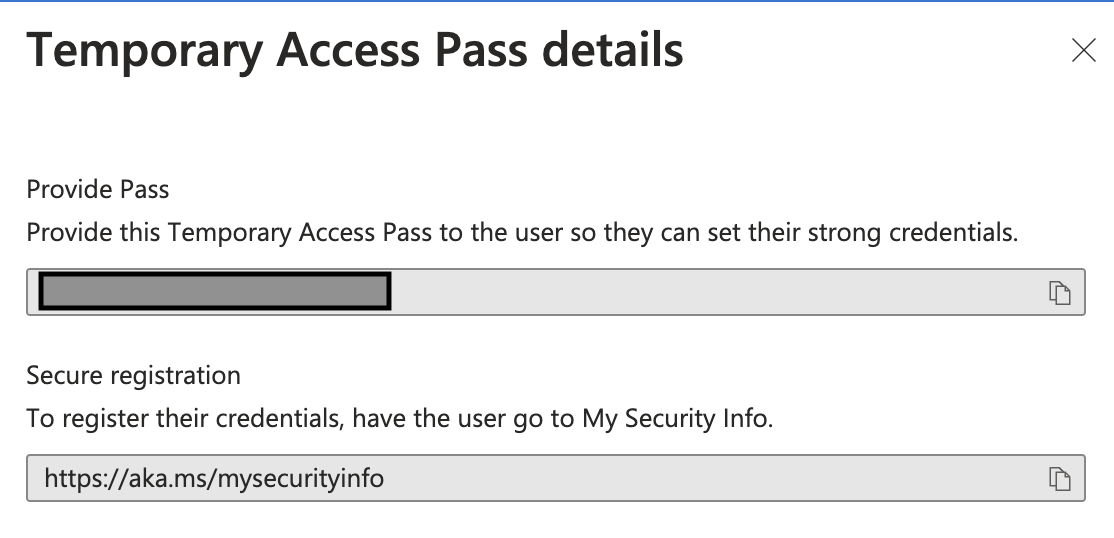1114x538 pixels.
Task: Click the "Secure registration" section label
Action: point(133,376)
